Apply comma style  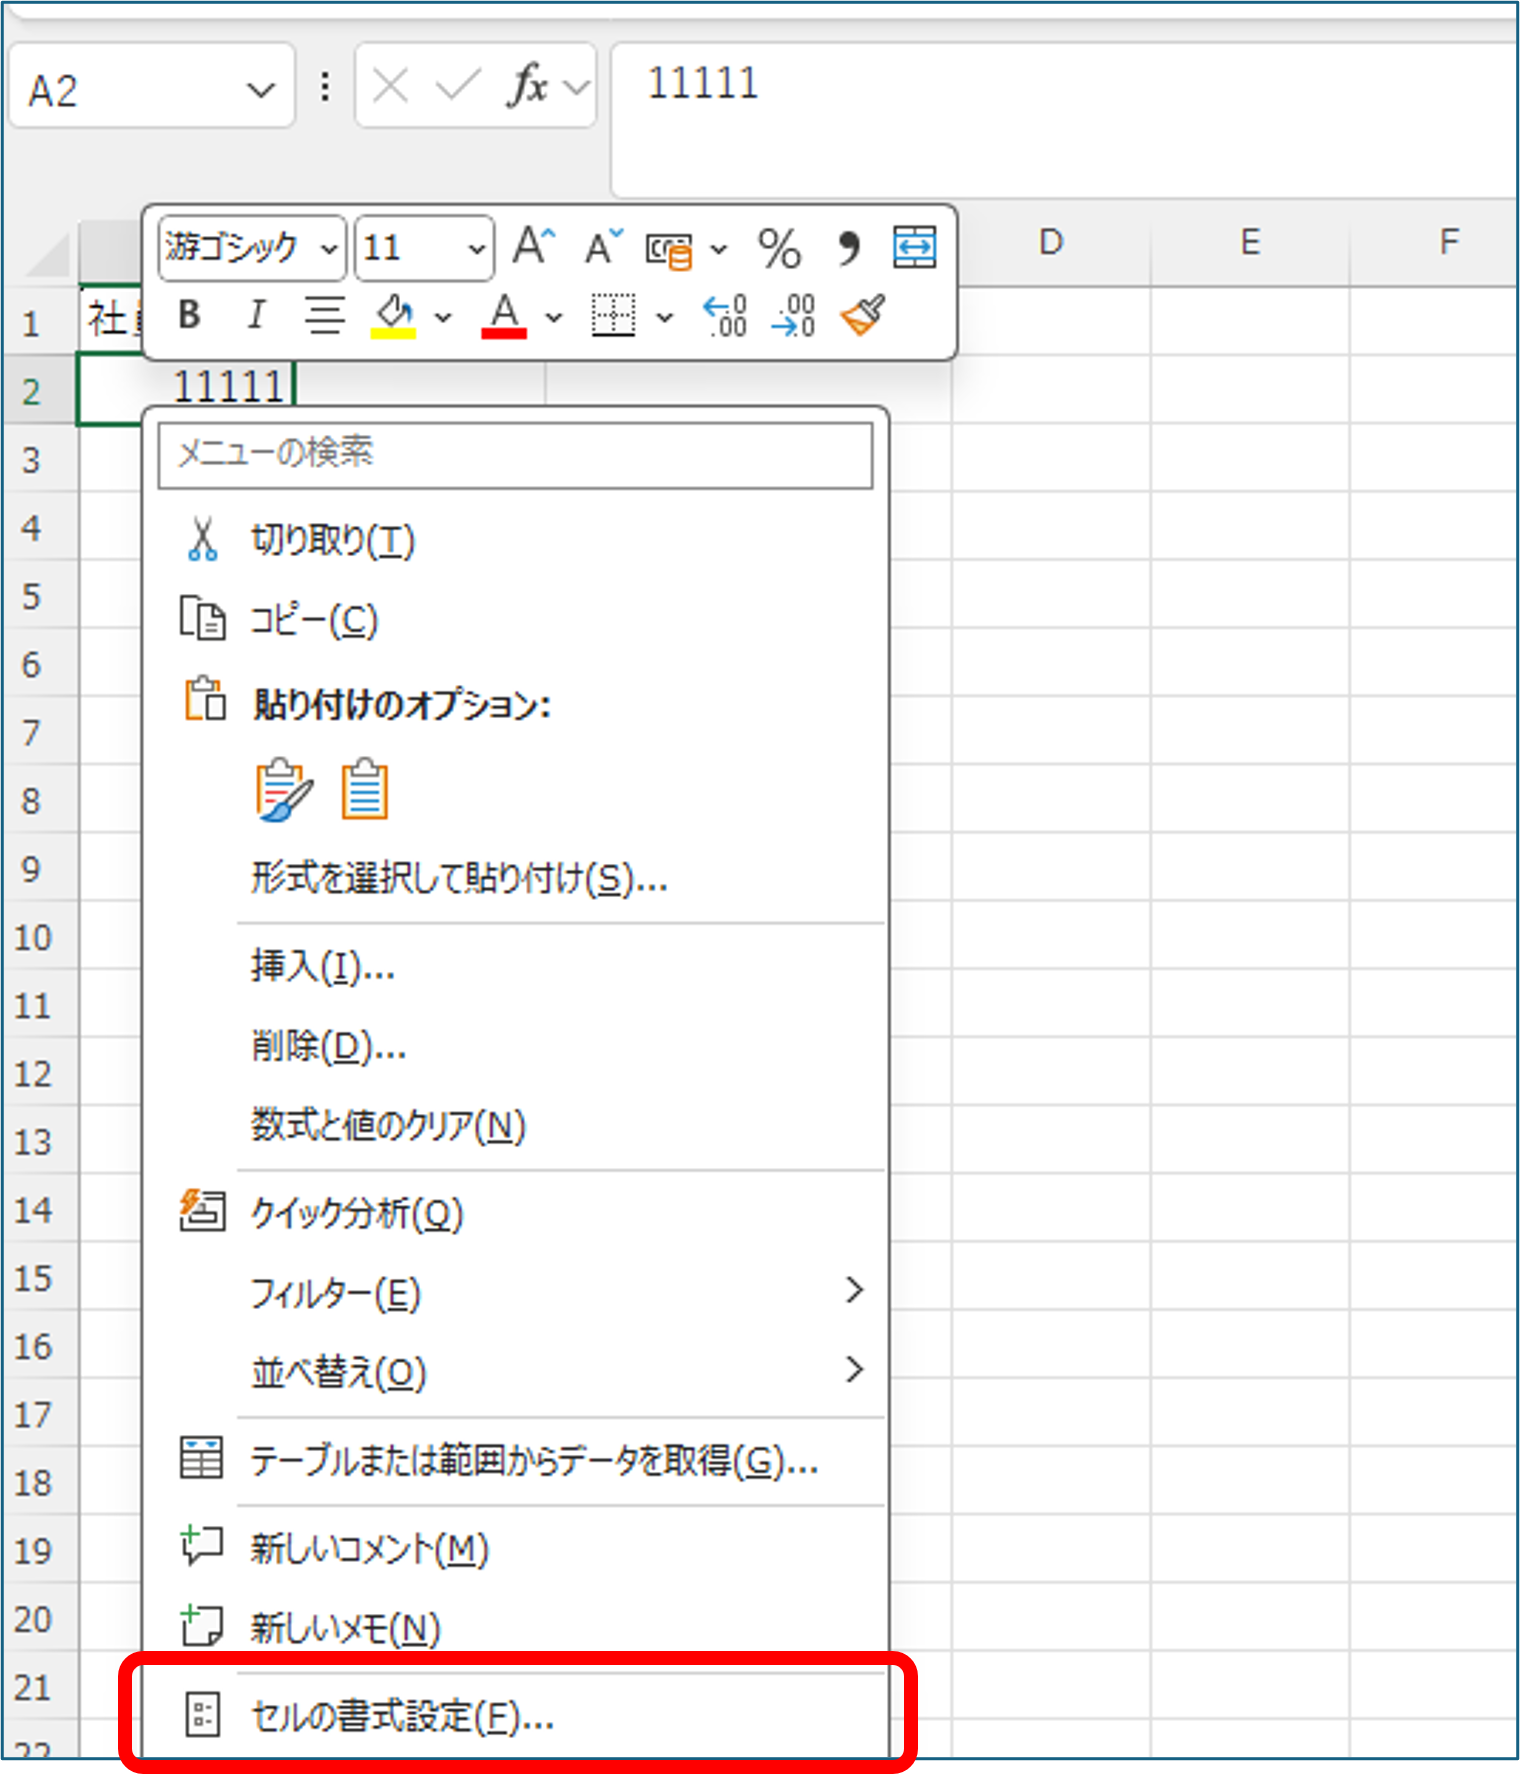pos(848,247)
